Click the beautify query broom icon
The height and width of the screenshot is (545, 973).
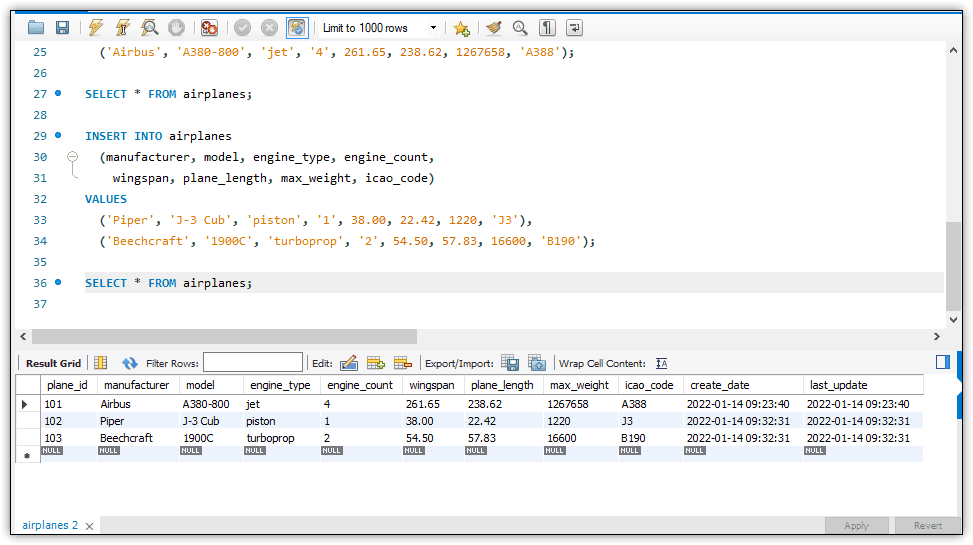tap(493, 28)
